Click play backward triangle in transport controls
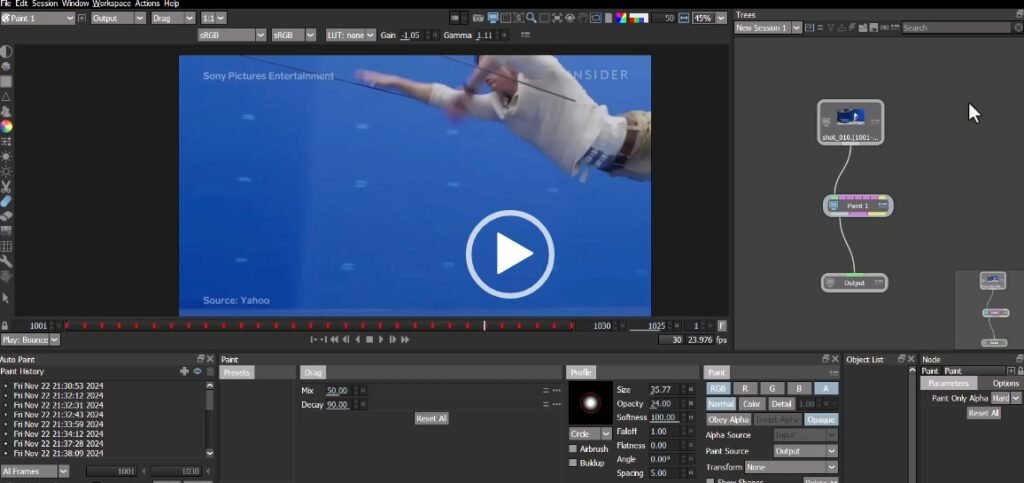Viewport: 1024px width, 483px height. pos(357,339)
